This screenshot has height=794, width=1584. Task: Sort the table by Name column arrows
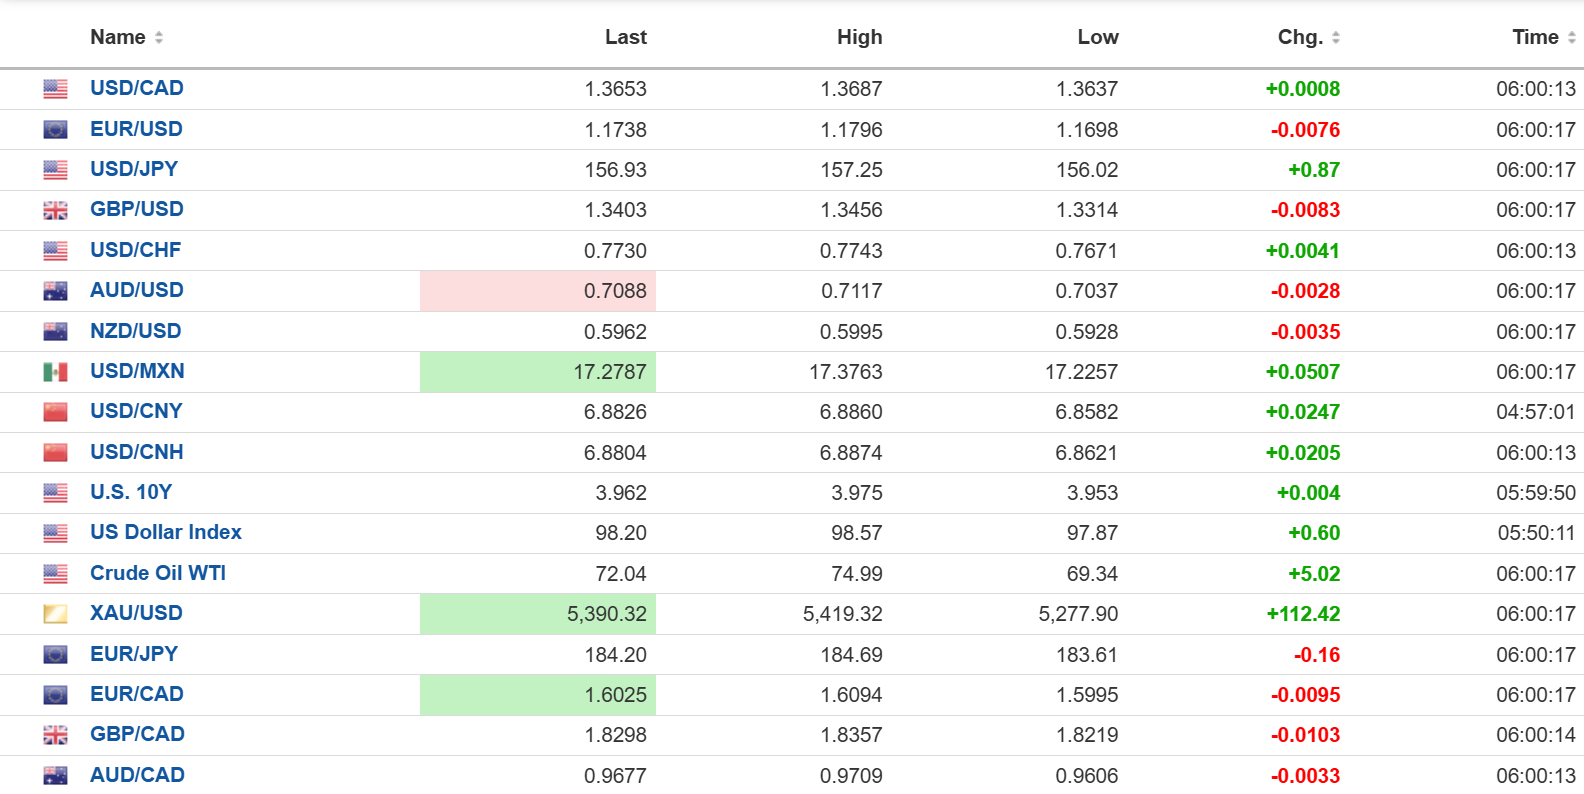pos(159,38)
